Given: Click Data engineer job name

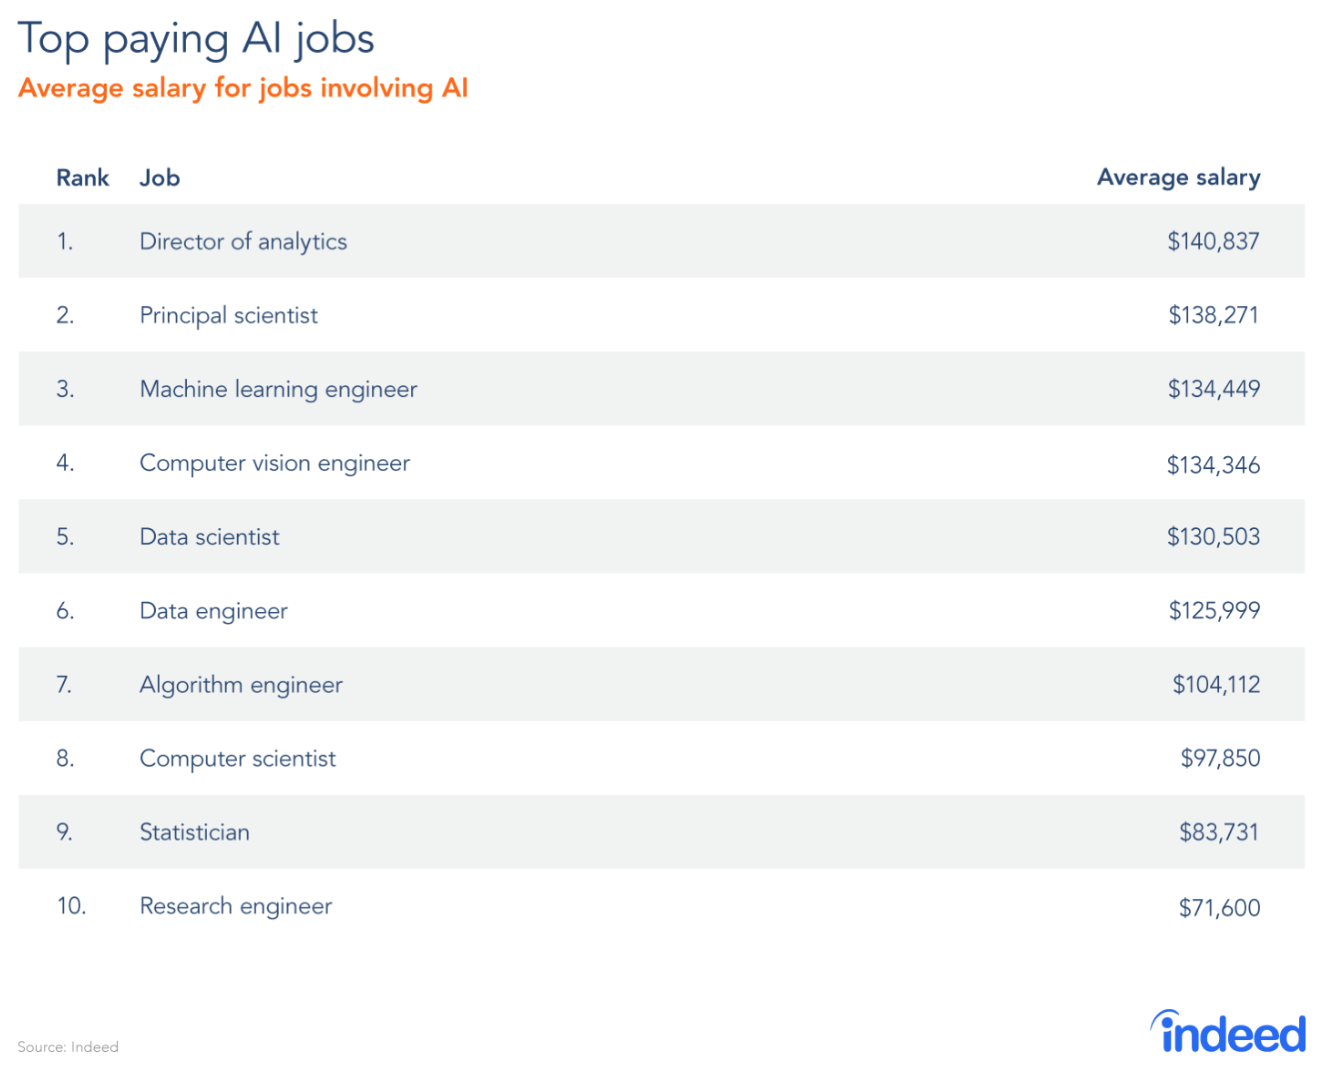Looking at the screenshot, I should click(x=213, y=611).
